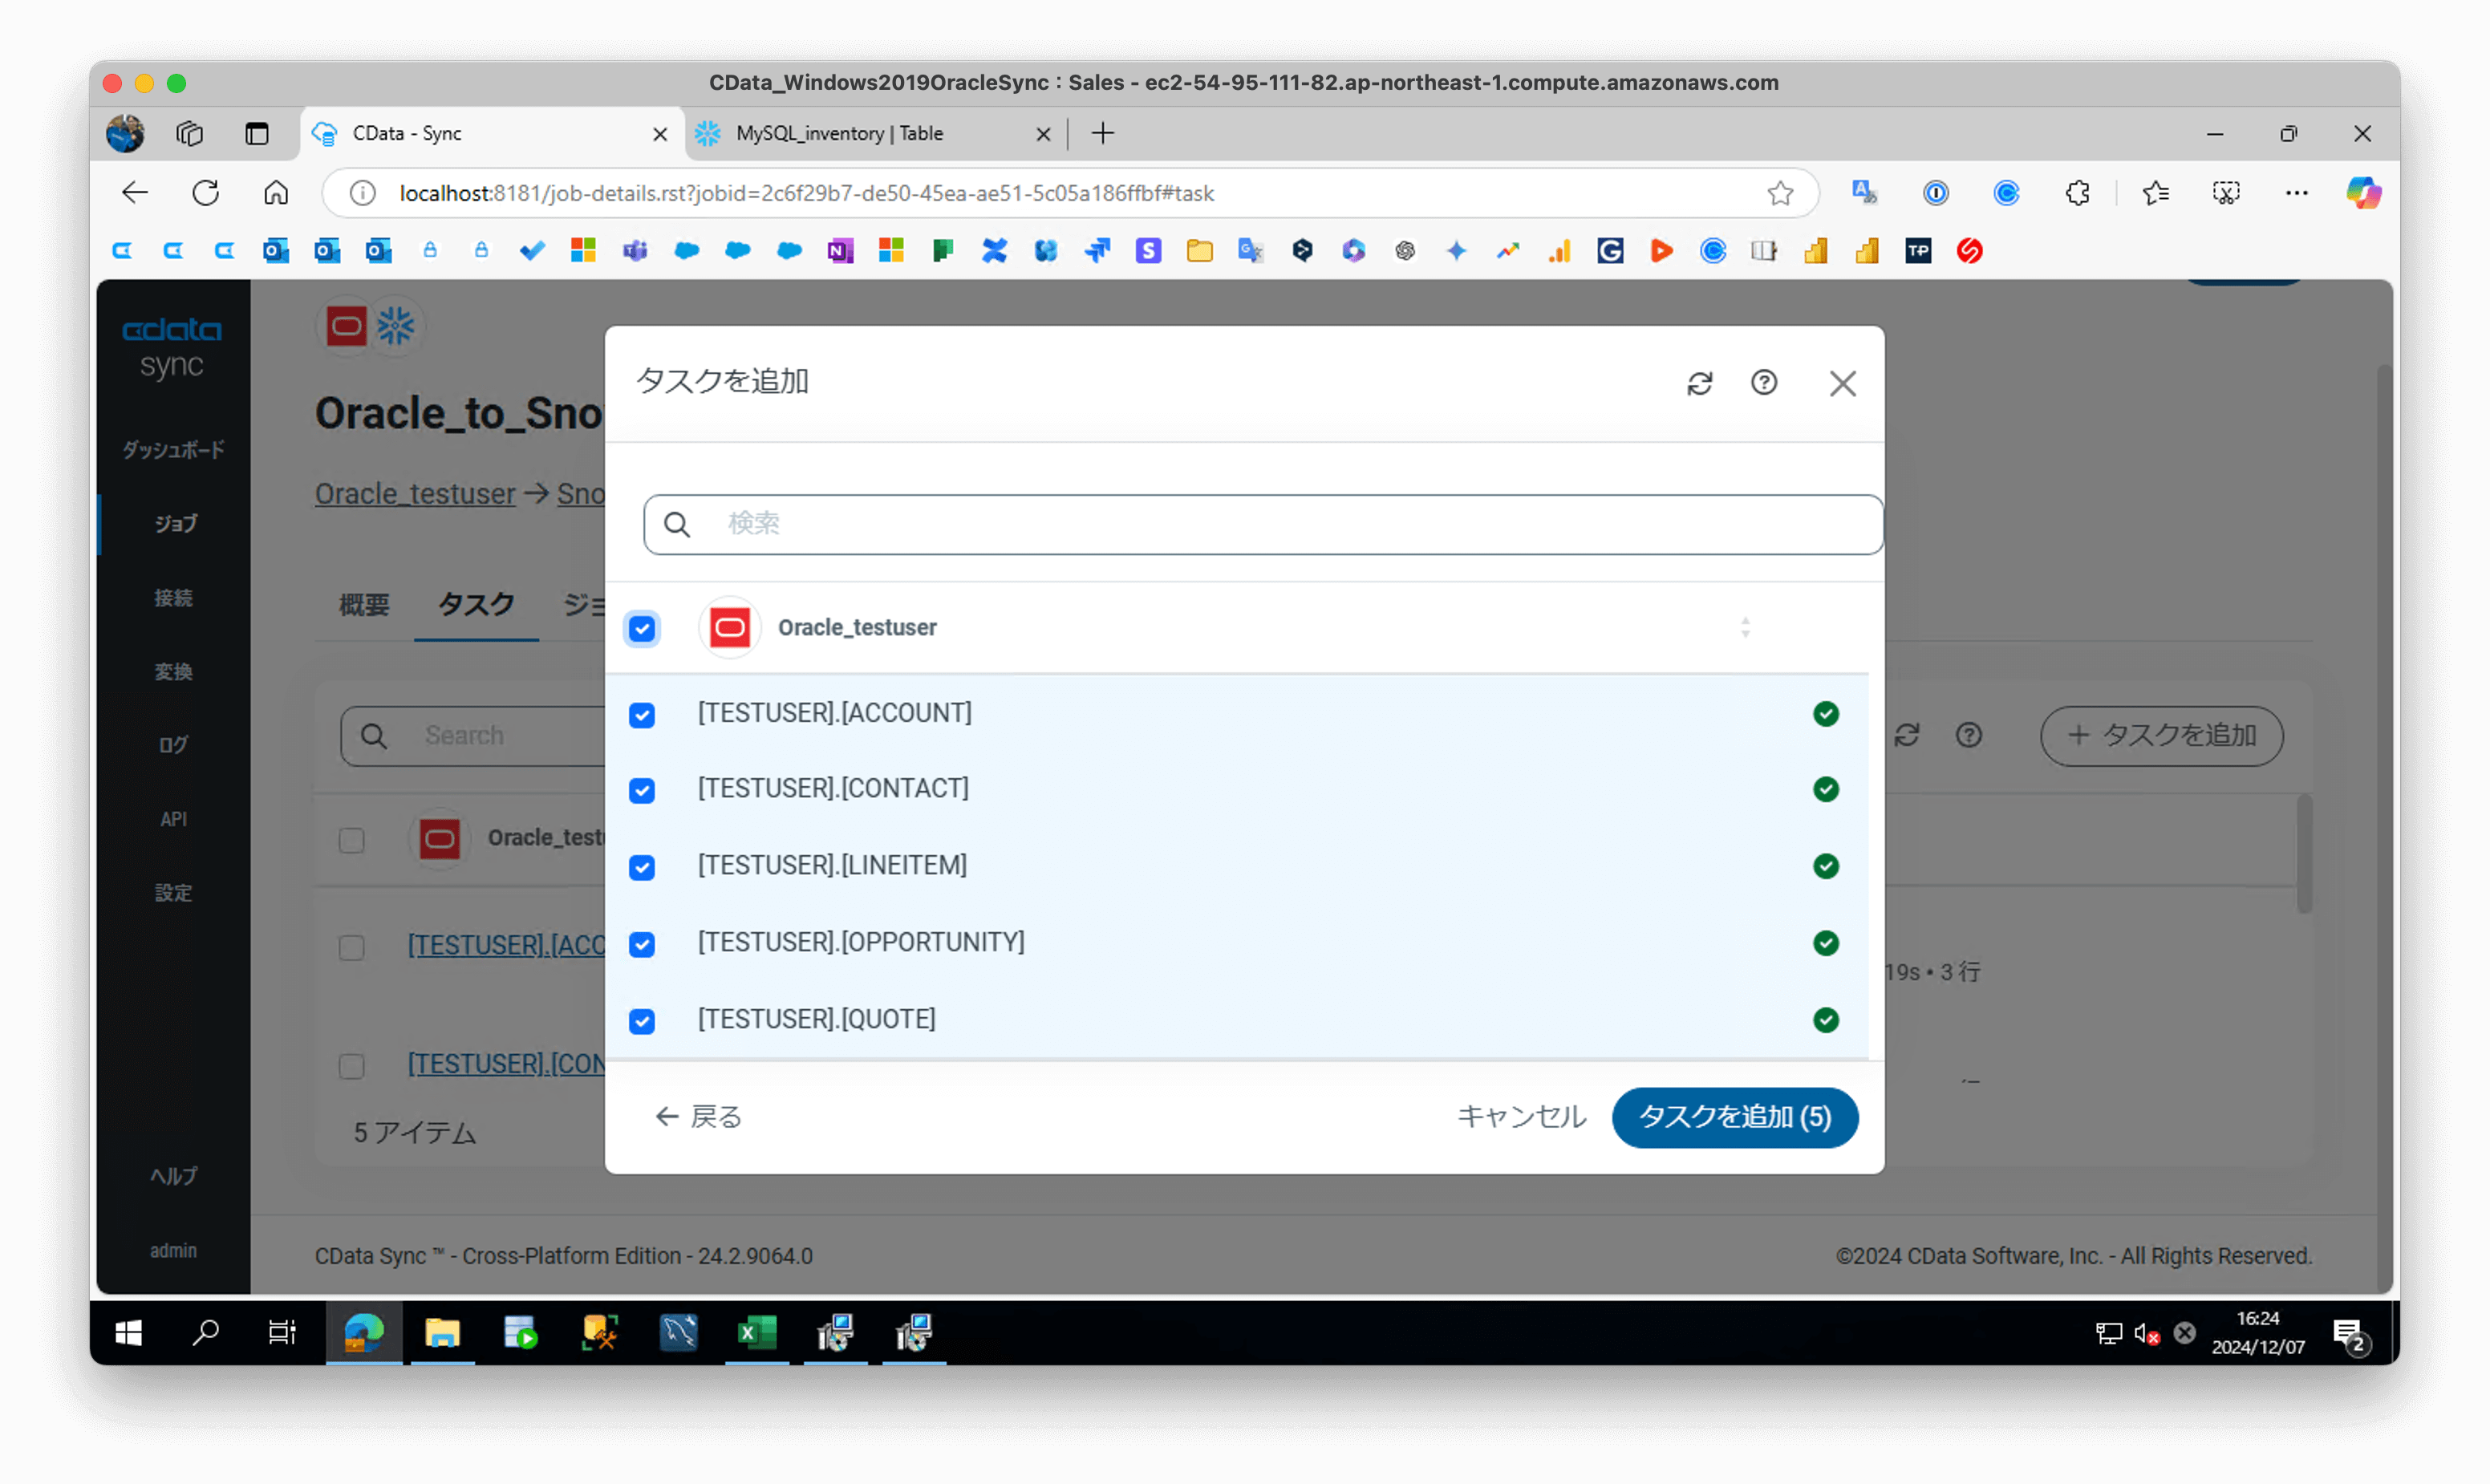This screenshot has width=2490, height=1484.
Task: Click the sort arrows in the Oracle_testuser header
Action: (x=1745, y=628)
